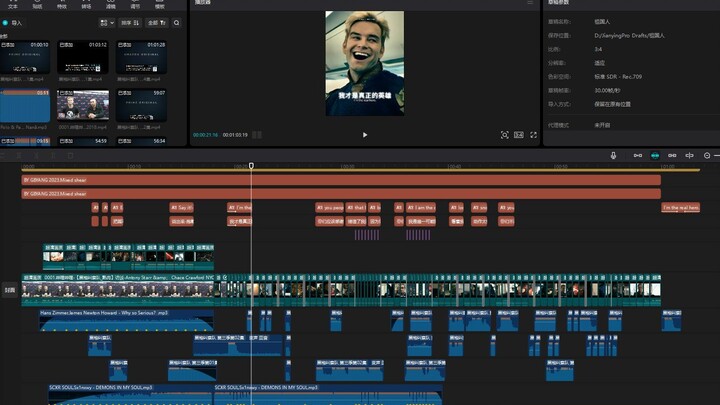Select the 'I'm the real hero' subtitle clip
720x405 pixels.
(680, 208)
